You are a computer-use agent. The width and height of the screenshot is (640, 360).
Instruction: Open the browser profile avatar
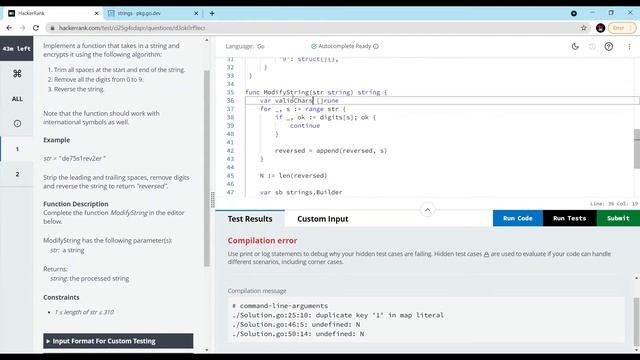(600, 28)
